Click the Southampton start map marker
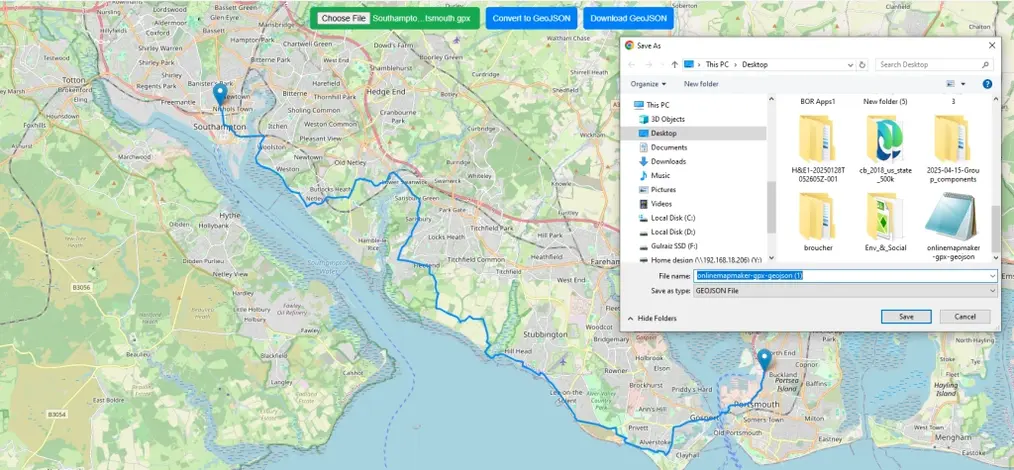Image resolution: width=1014 pixels, height=470 pixels. point(220,95)
